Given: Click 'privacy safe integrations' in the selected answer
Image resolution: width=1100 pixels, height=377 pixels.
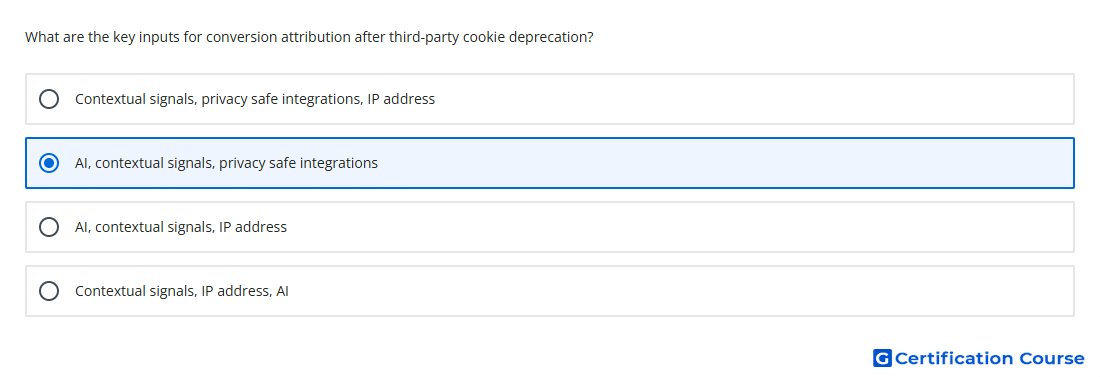Looking at the screenshot, I should (298, 163).
